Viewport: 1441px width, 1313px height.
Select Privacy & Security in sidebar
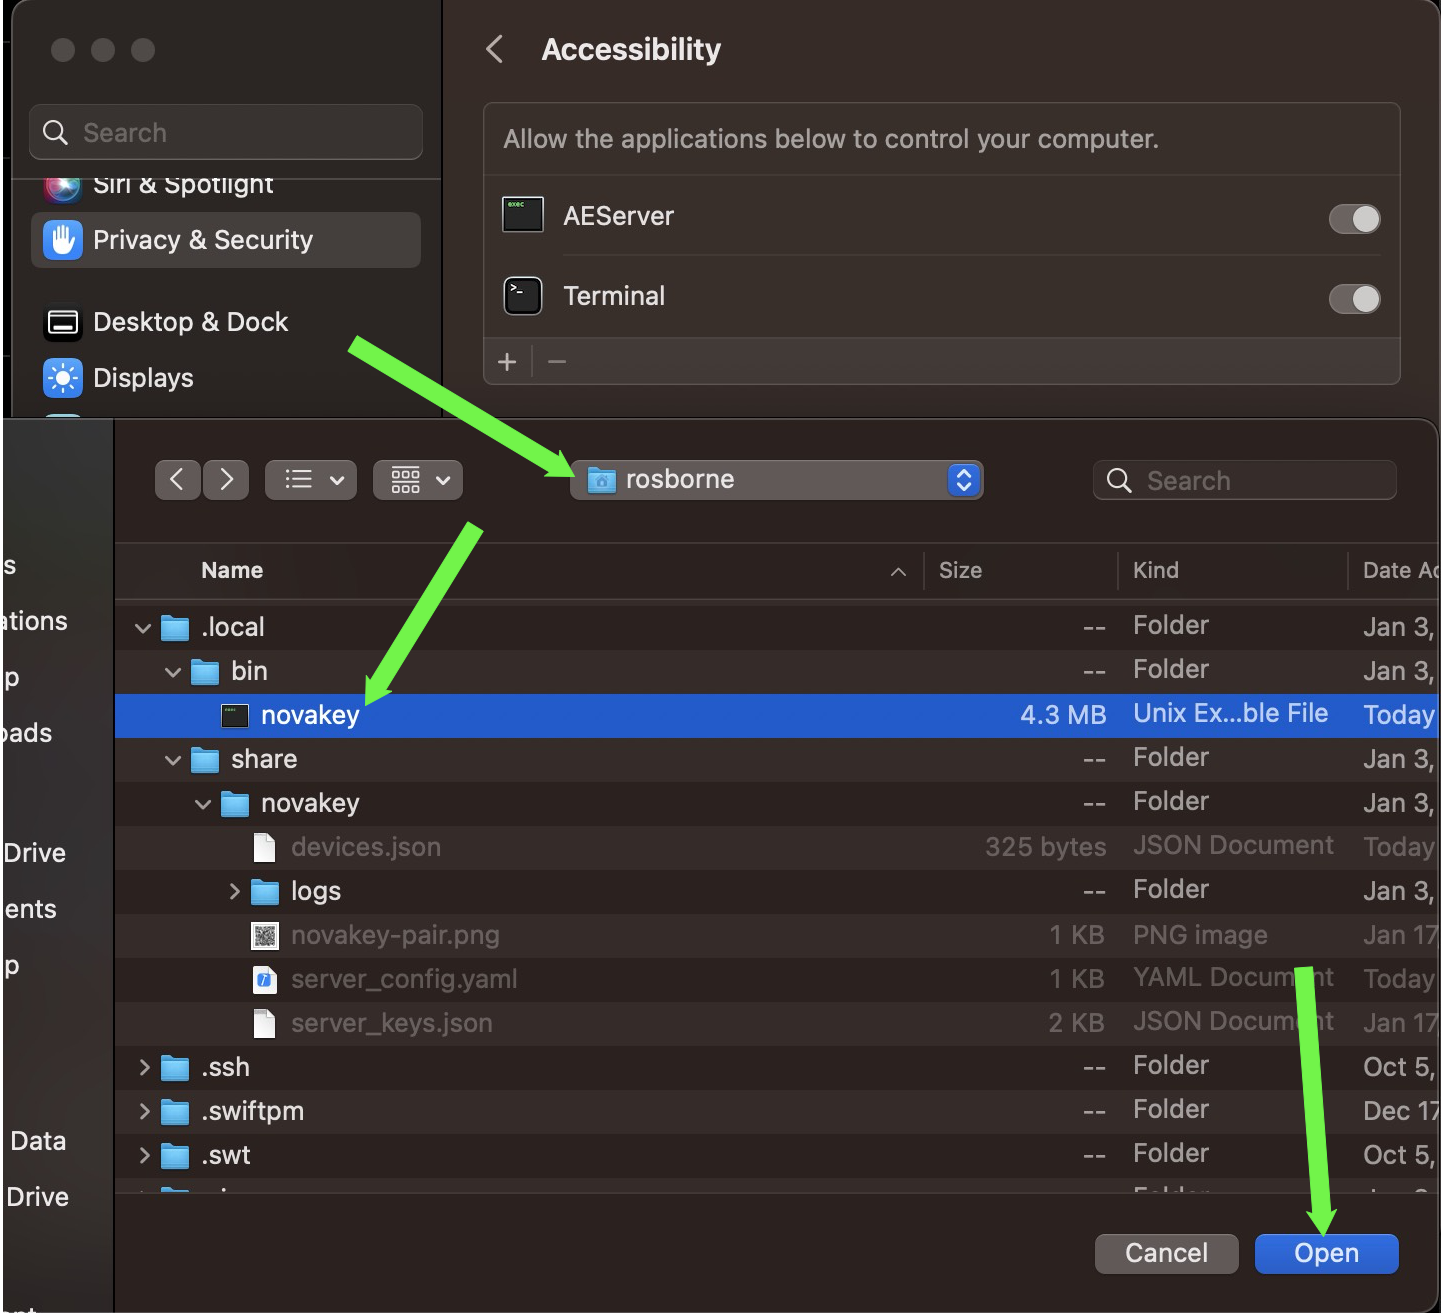tap(226, 240)
